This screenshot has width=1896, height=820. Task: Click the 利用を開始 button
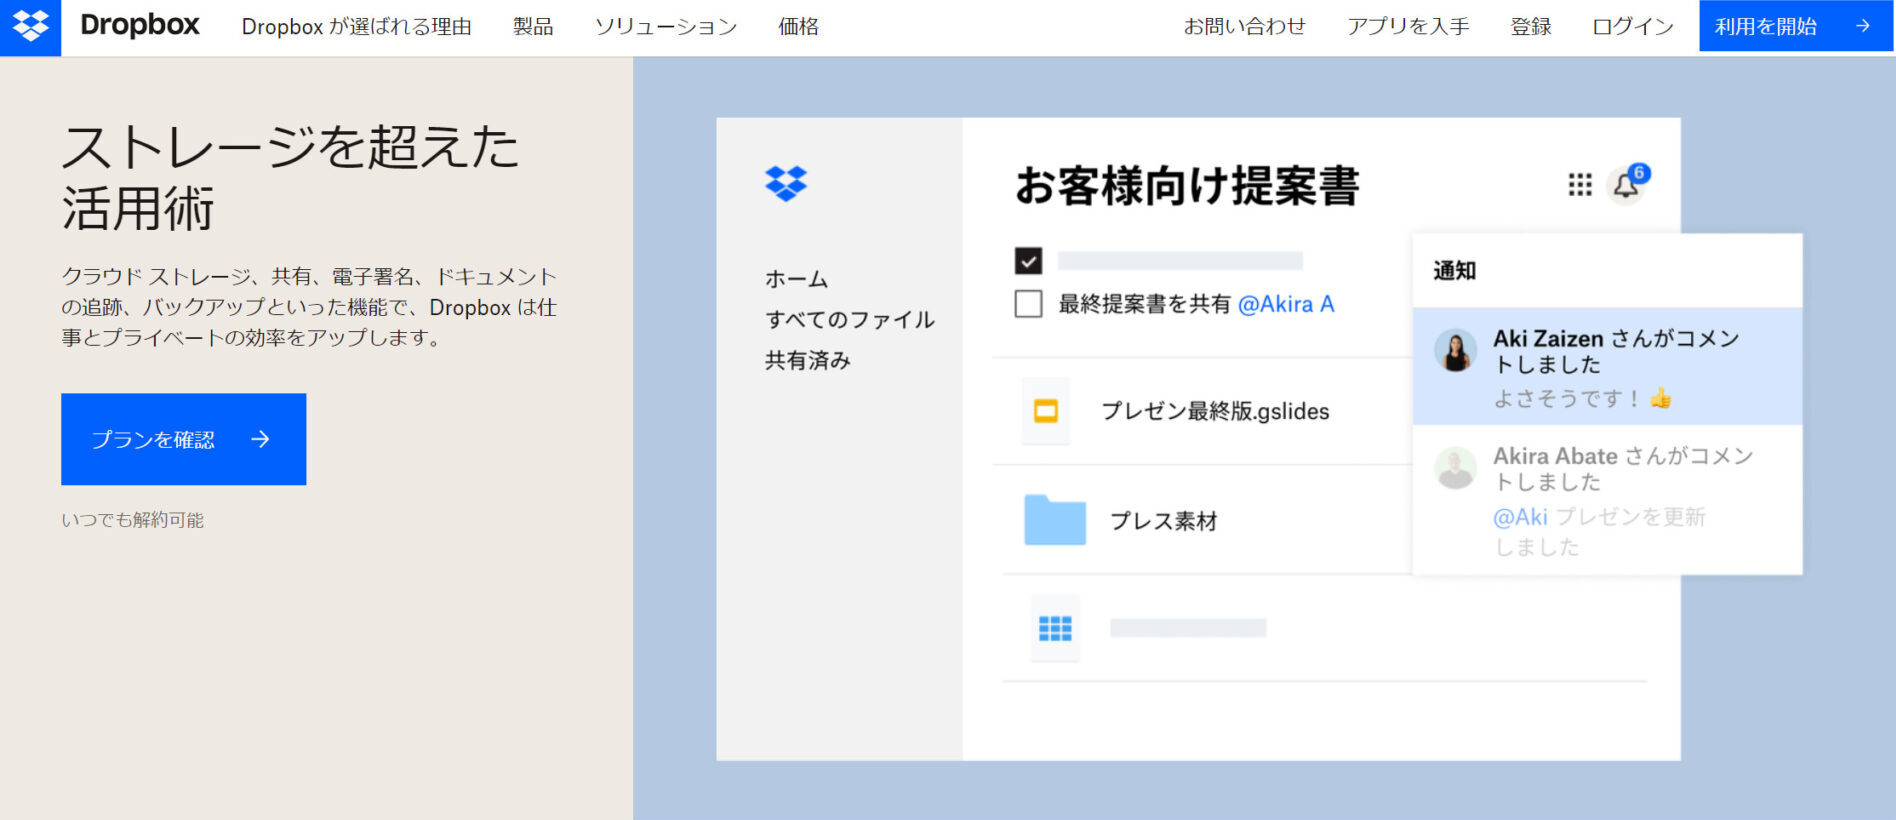pyautogui.click(x=1796, y=26)
